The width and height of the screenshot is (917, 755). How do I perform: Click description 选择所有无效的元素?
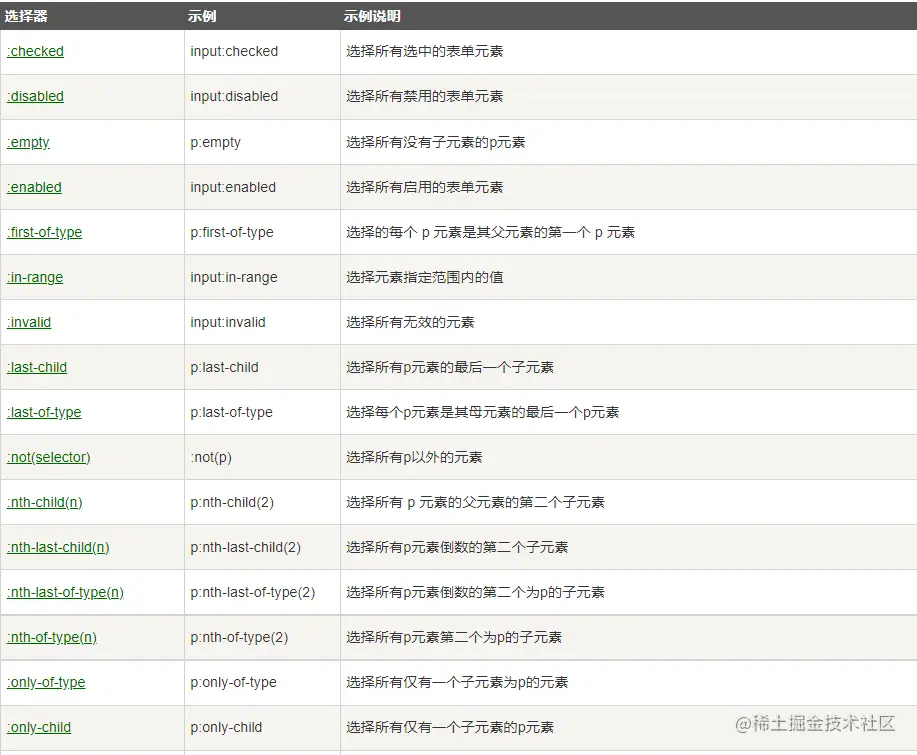point(410,322)
